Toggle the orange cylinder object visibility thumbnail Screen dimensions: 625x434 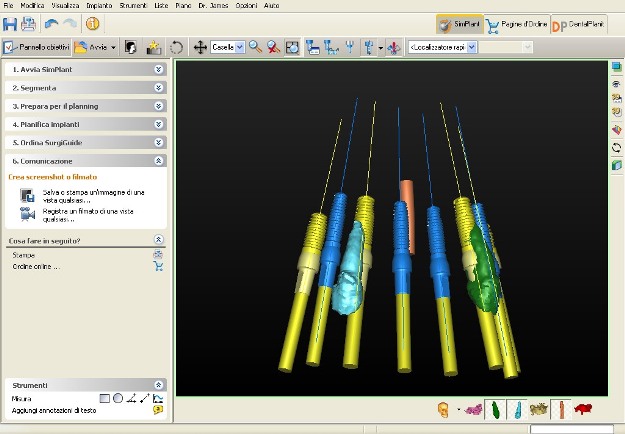[x=561, y=409]
